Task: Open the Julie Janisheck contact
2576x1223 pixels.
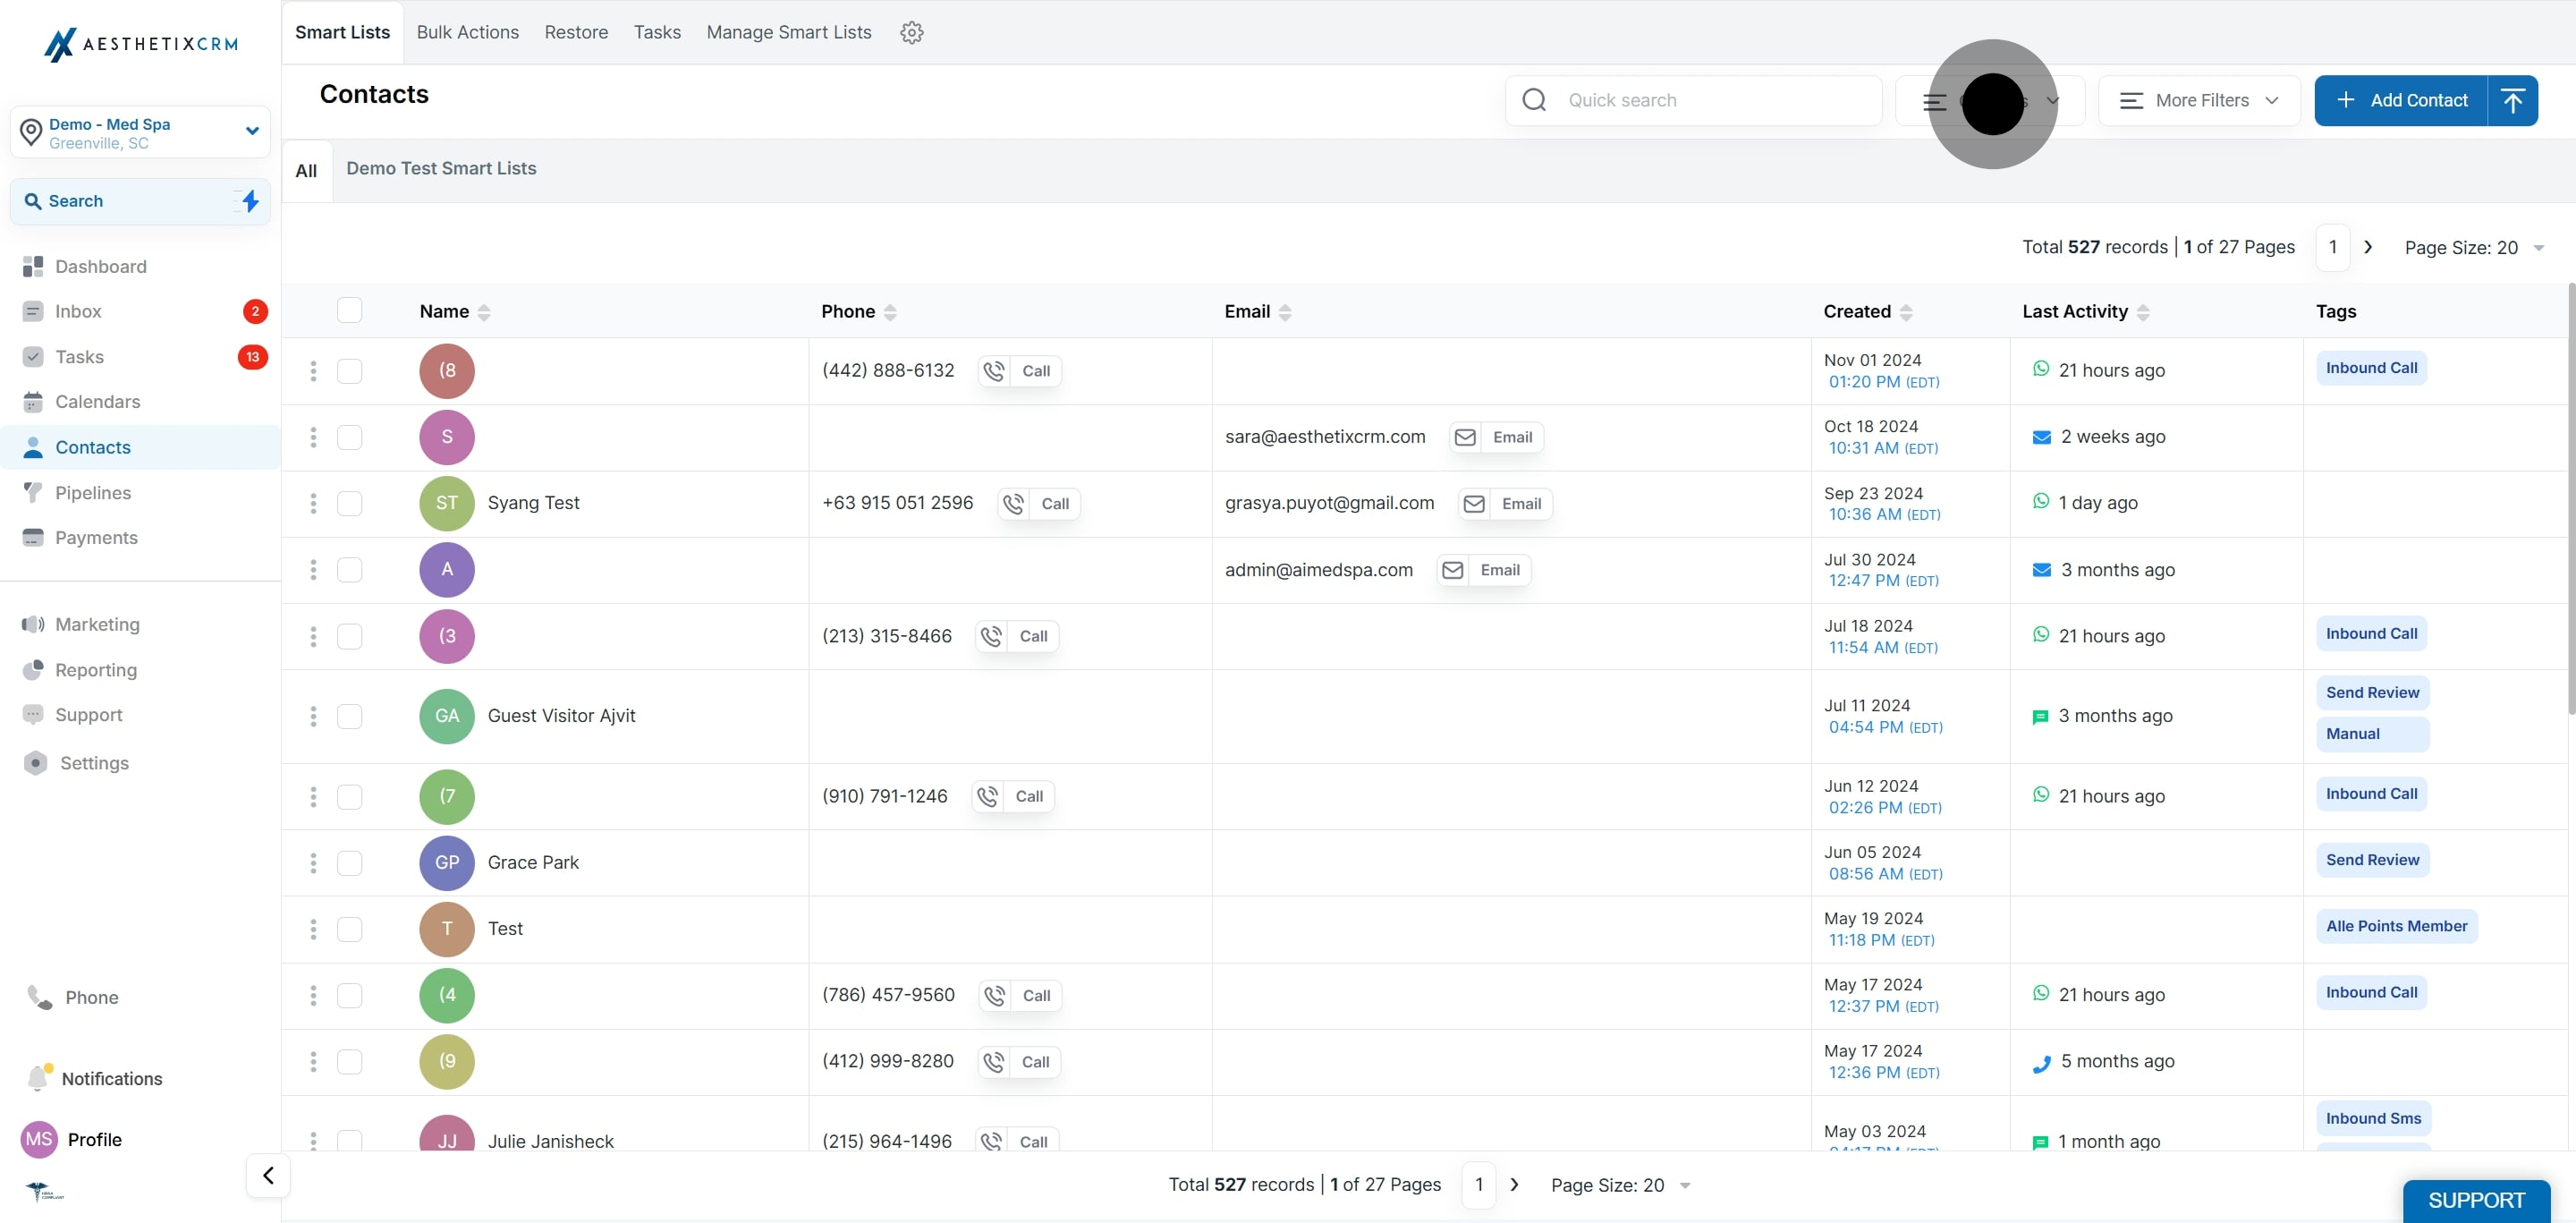Action: tap(550, 1141)
